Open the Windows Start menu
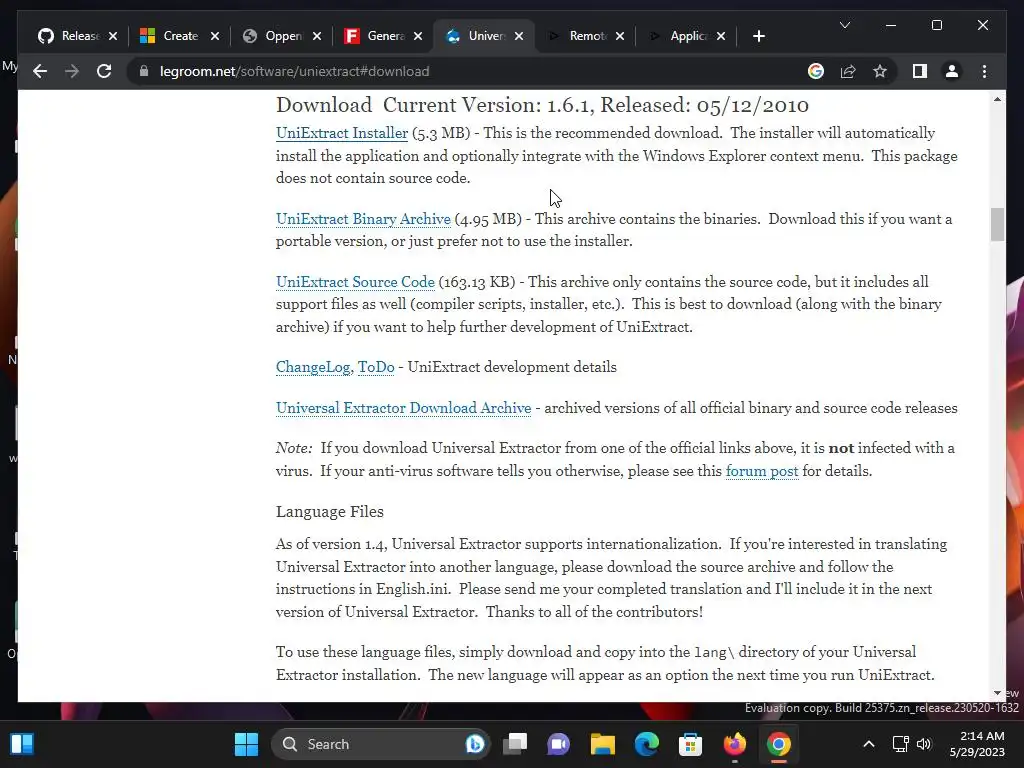 246,744
